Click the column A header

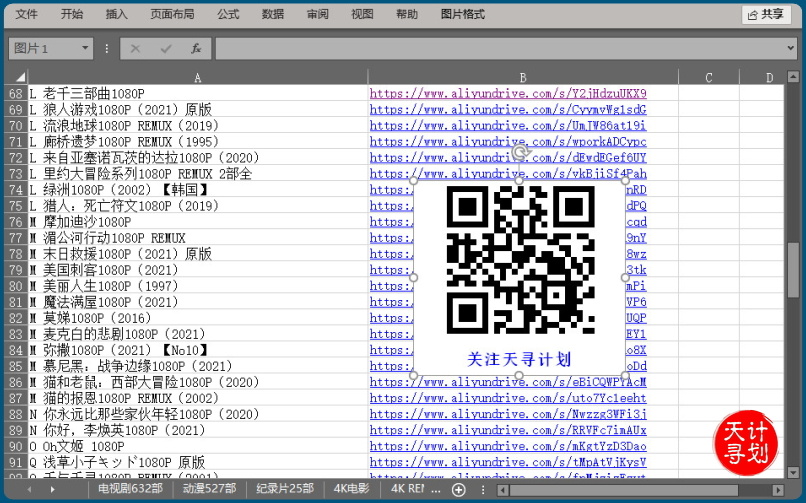(x=197, y=77)
